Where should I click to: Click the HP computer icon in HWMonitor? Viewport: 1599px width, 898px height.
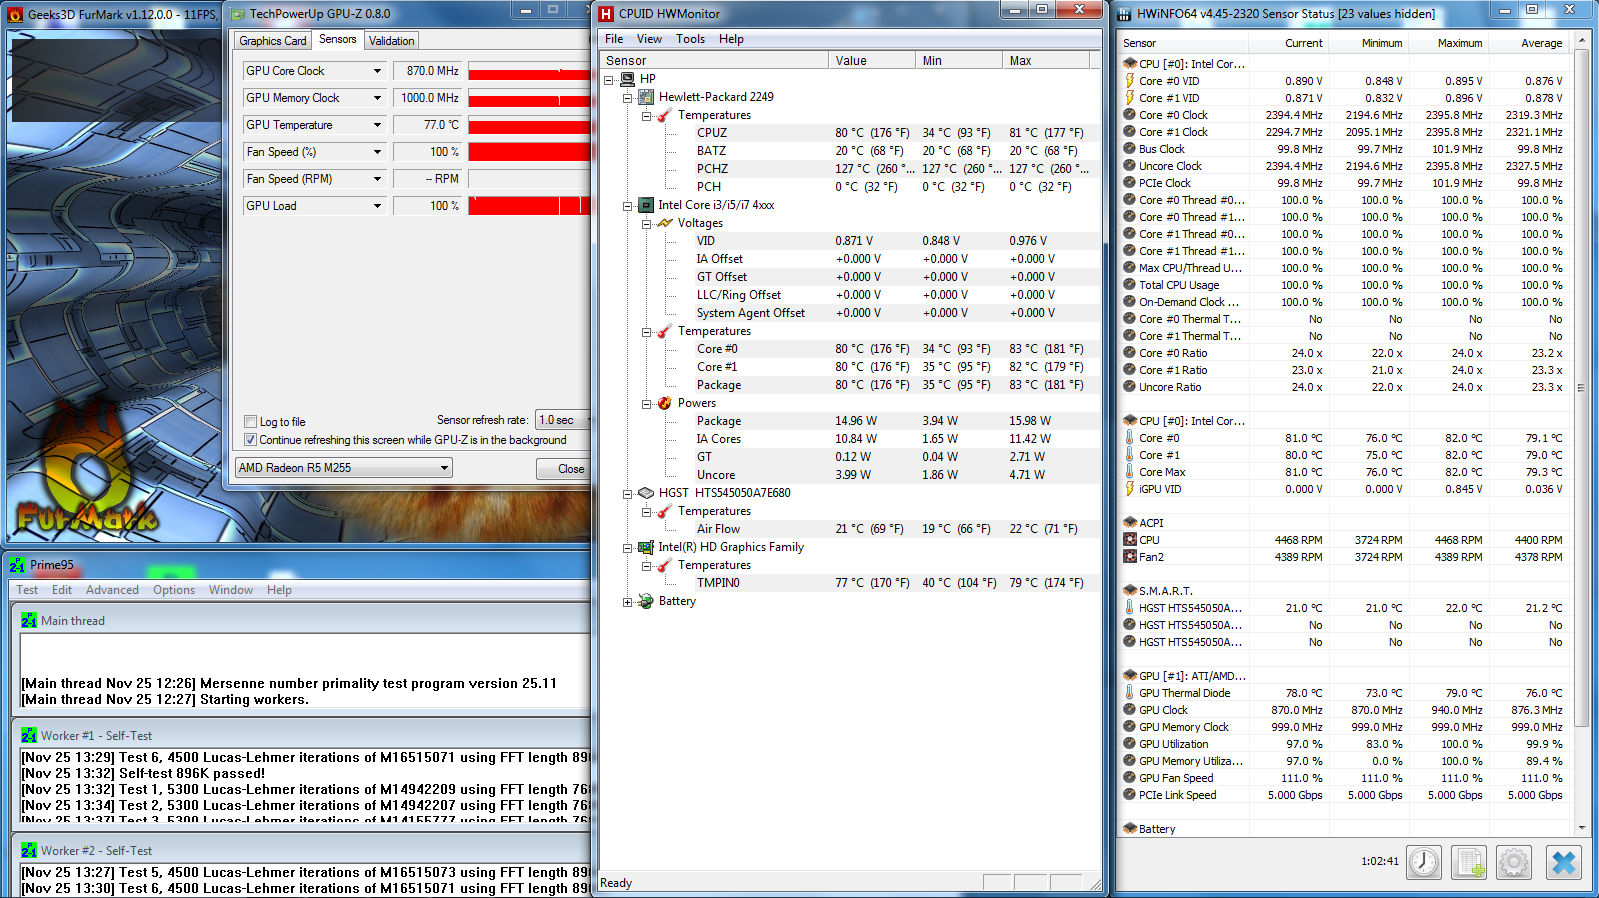tap(628, 79)
